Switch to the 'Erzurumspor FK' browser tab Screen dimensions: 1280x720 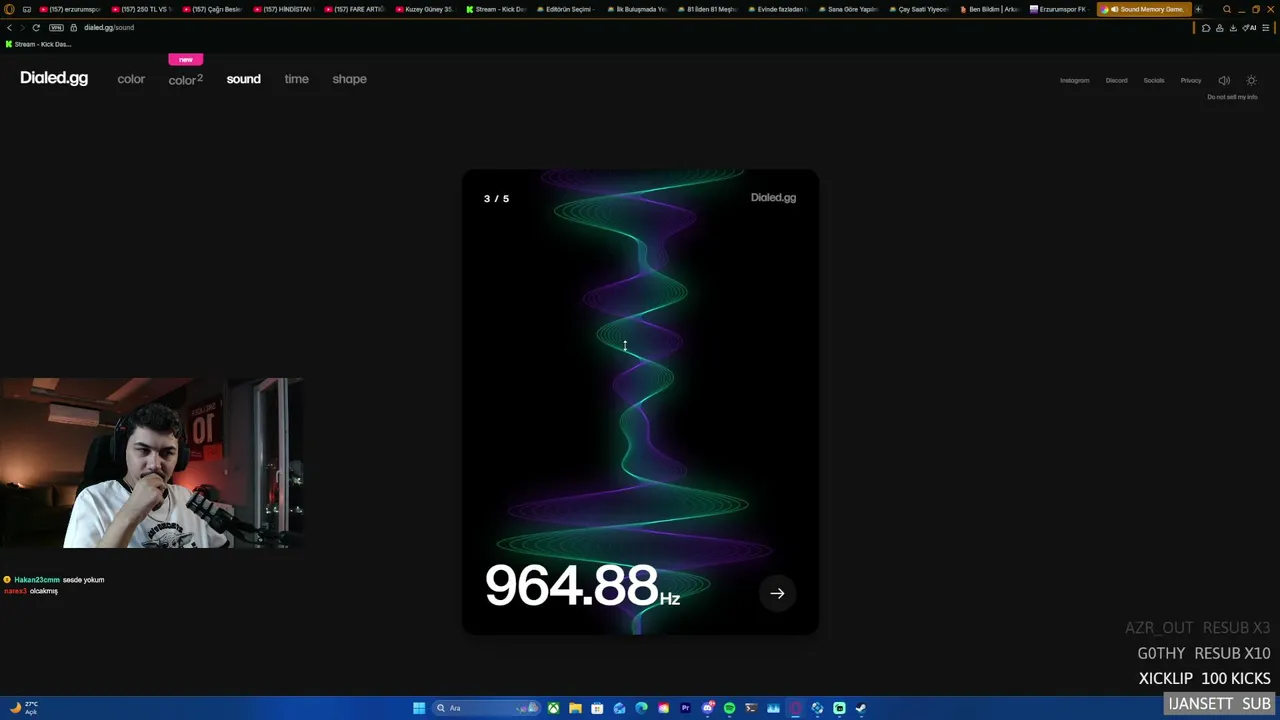(x=1058, y=9)
